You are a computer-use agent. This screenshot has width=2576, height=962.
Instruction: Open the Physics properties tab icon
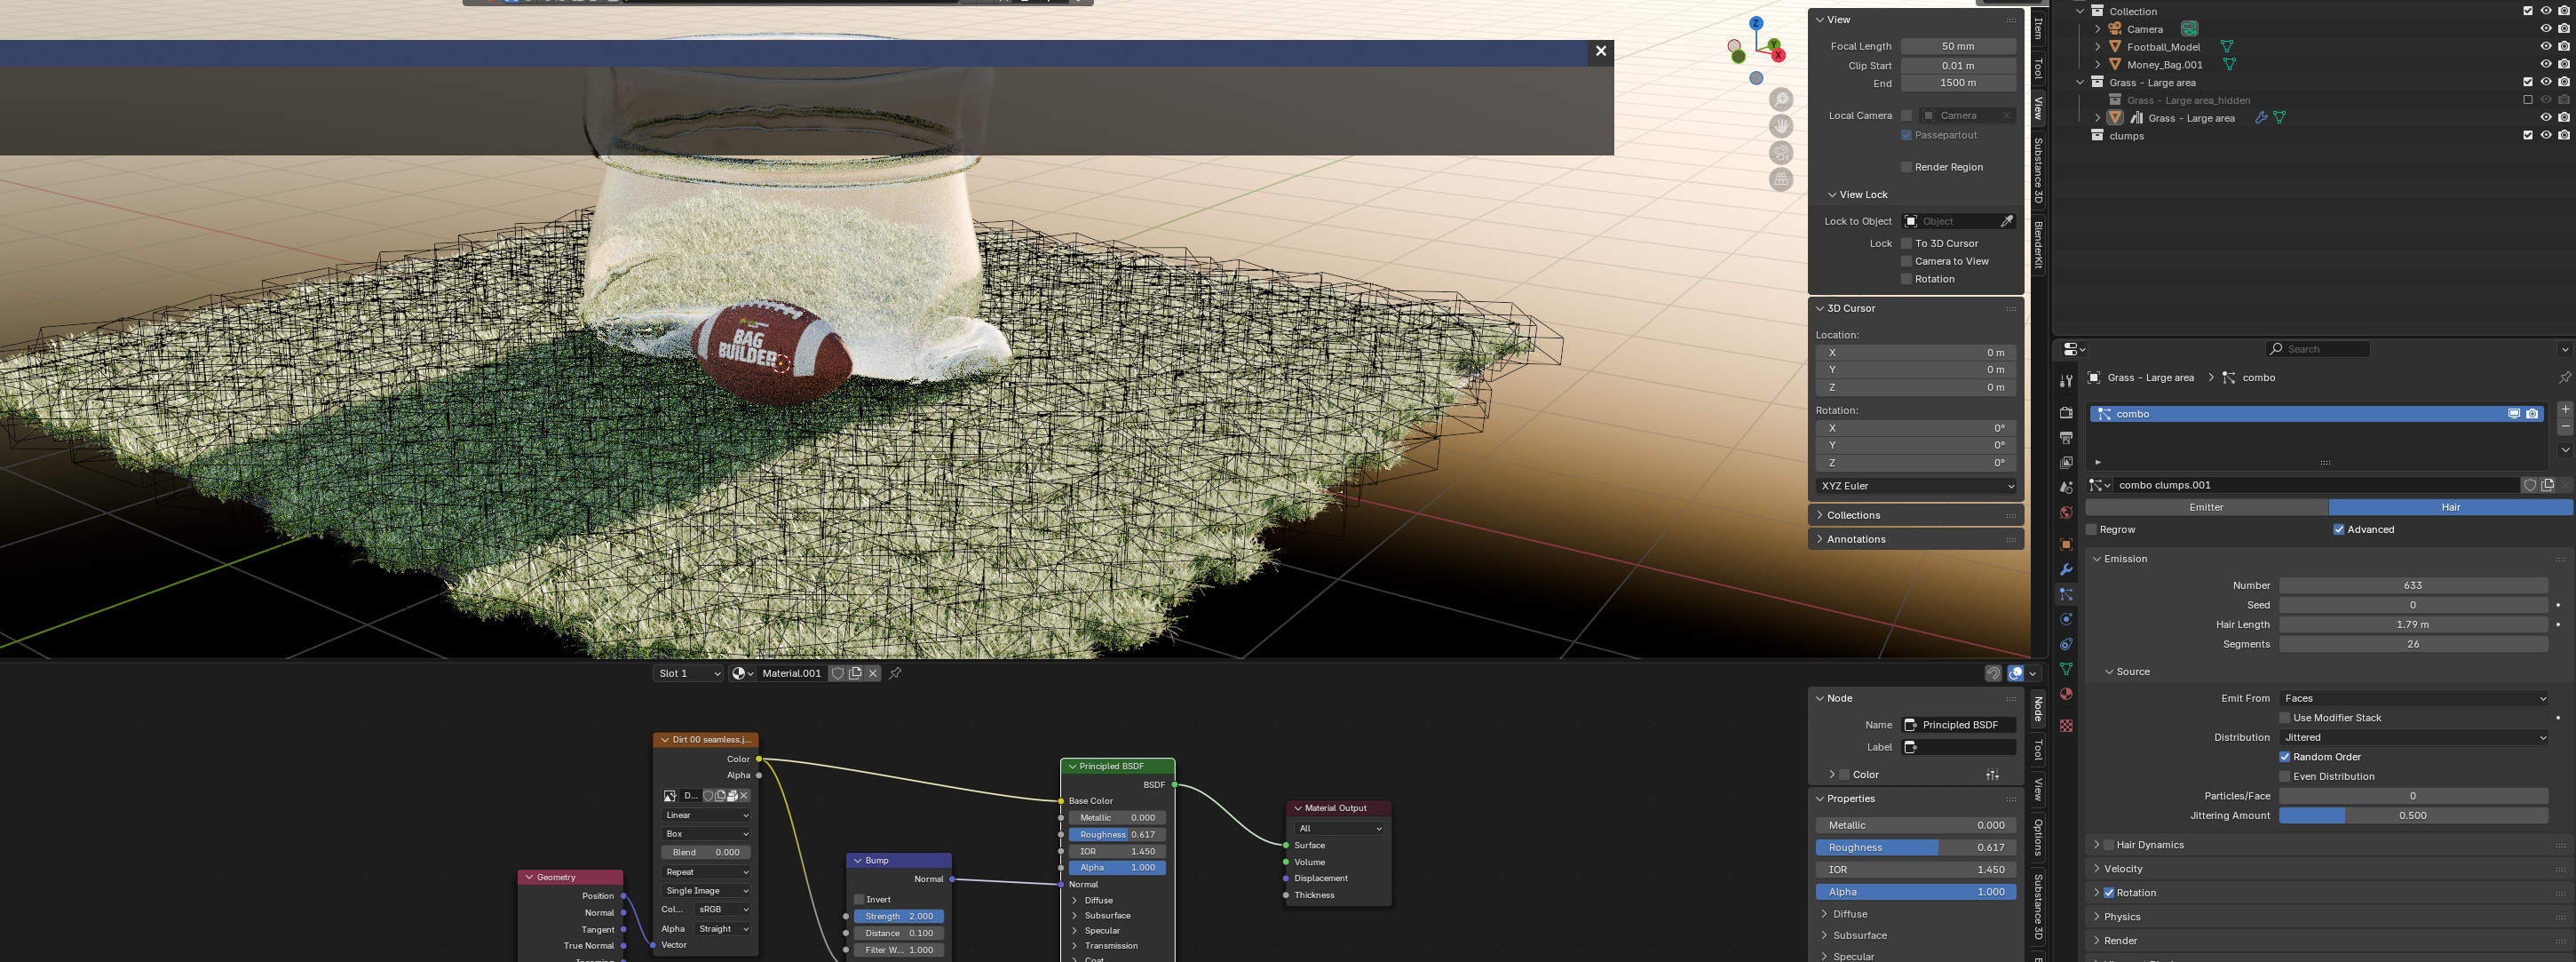2066,620
